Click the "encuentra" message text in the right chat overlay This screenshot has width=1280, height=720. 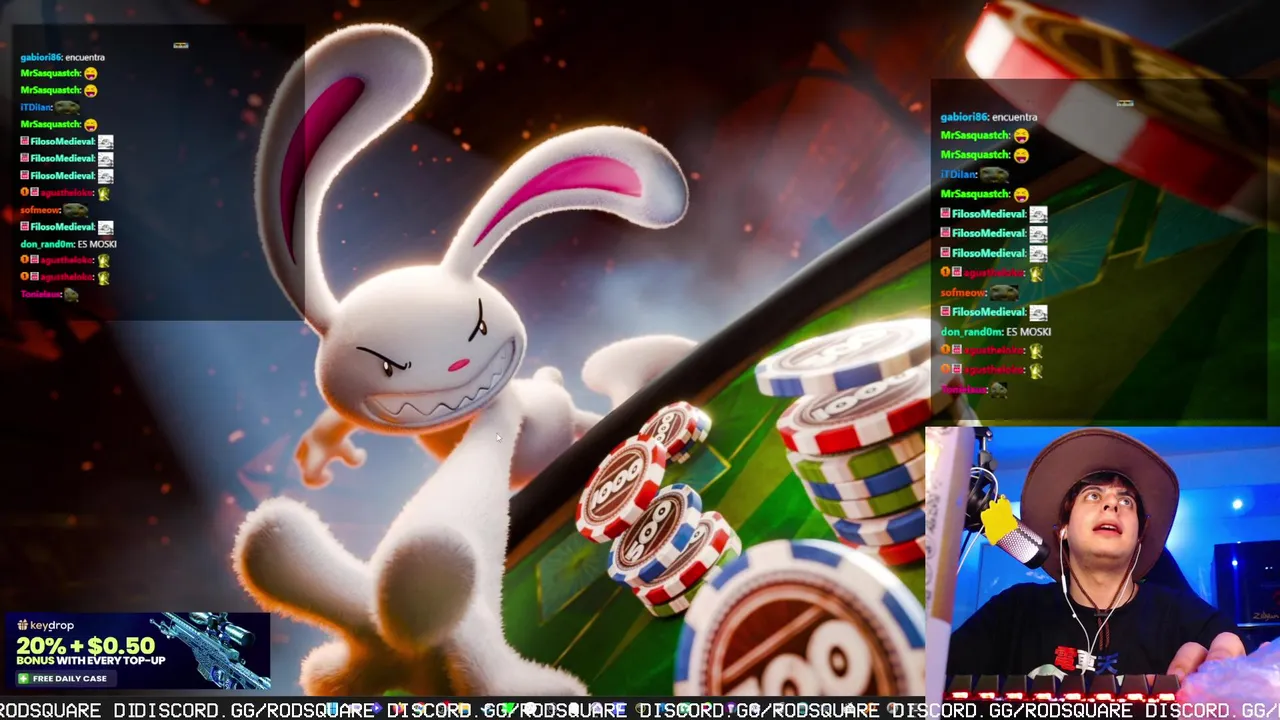(1014, 117)
